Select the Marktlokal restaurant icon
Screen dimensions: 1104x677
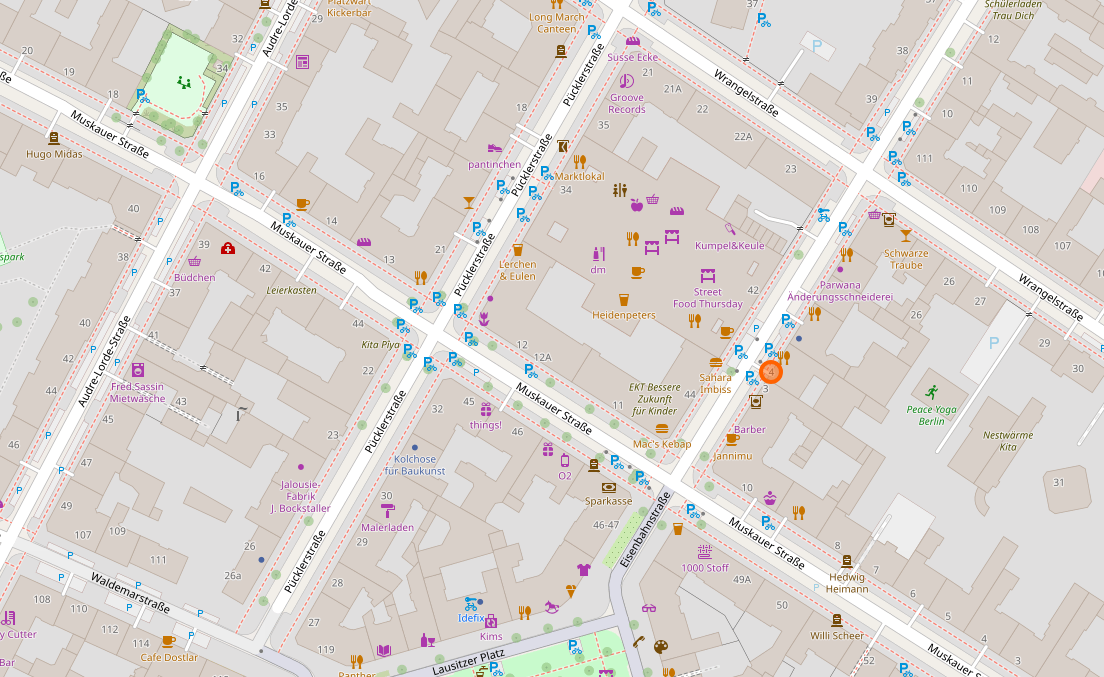coord(579,161)
